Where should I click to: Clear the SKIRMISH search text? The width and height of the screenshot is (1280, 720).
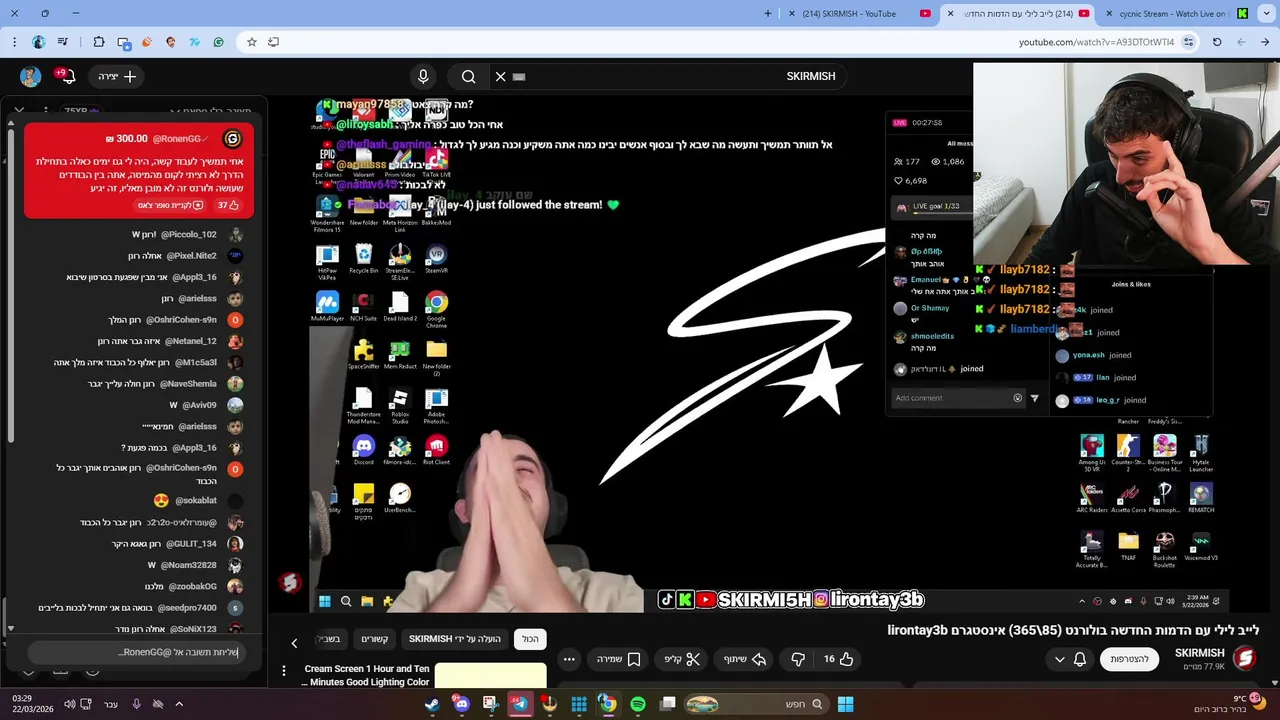pos(501,76)
